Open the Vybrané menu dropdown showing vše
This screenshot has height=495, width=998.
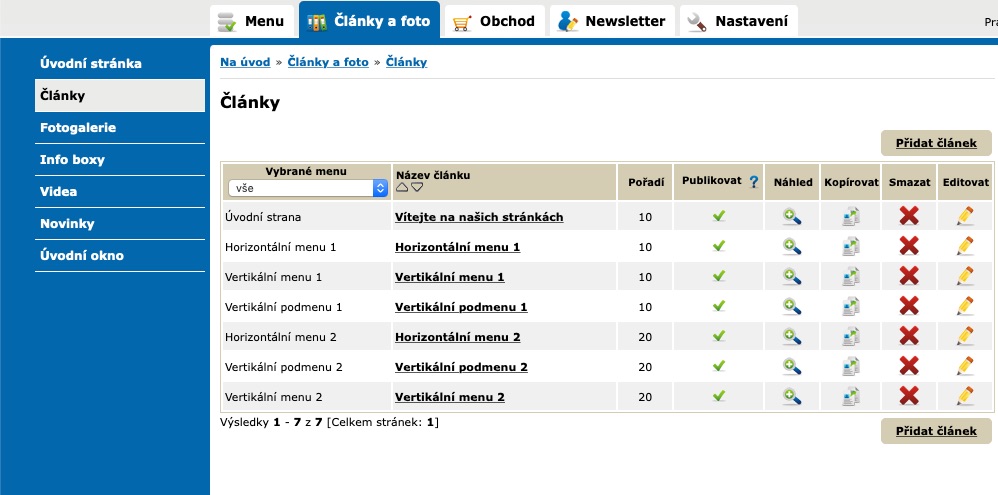click(x=308, y=188)
